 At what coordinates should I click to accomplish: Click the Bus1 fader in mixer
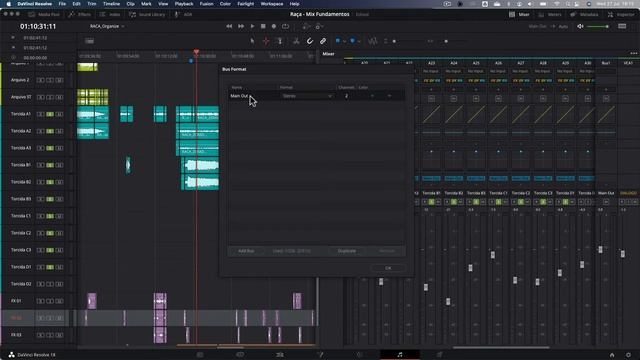point(600,249)
